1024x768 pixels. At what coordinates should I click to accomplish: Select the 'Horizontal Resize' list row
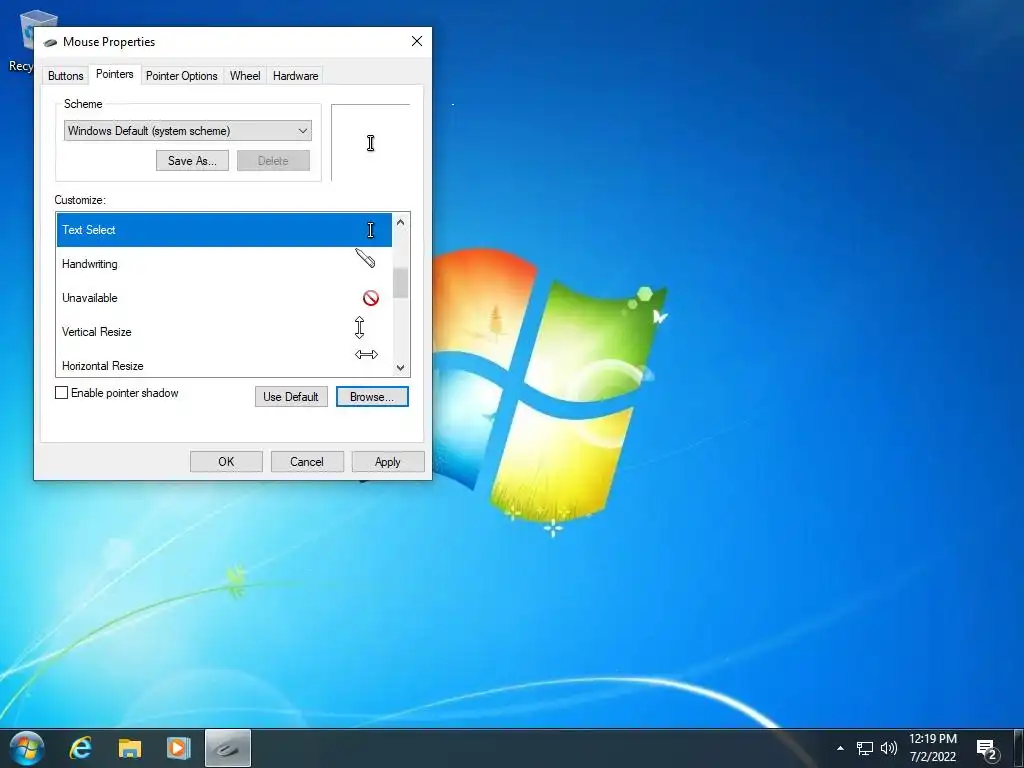224,364
